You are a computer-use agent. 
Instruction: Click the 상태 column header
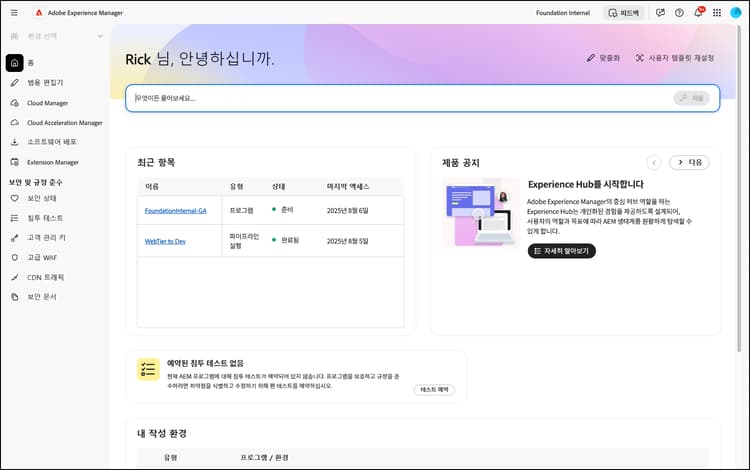pos(278,186)
